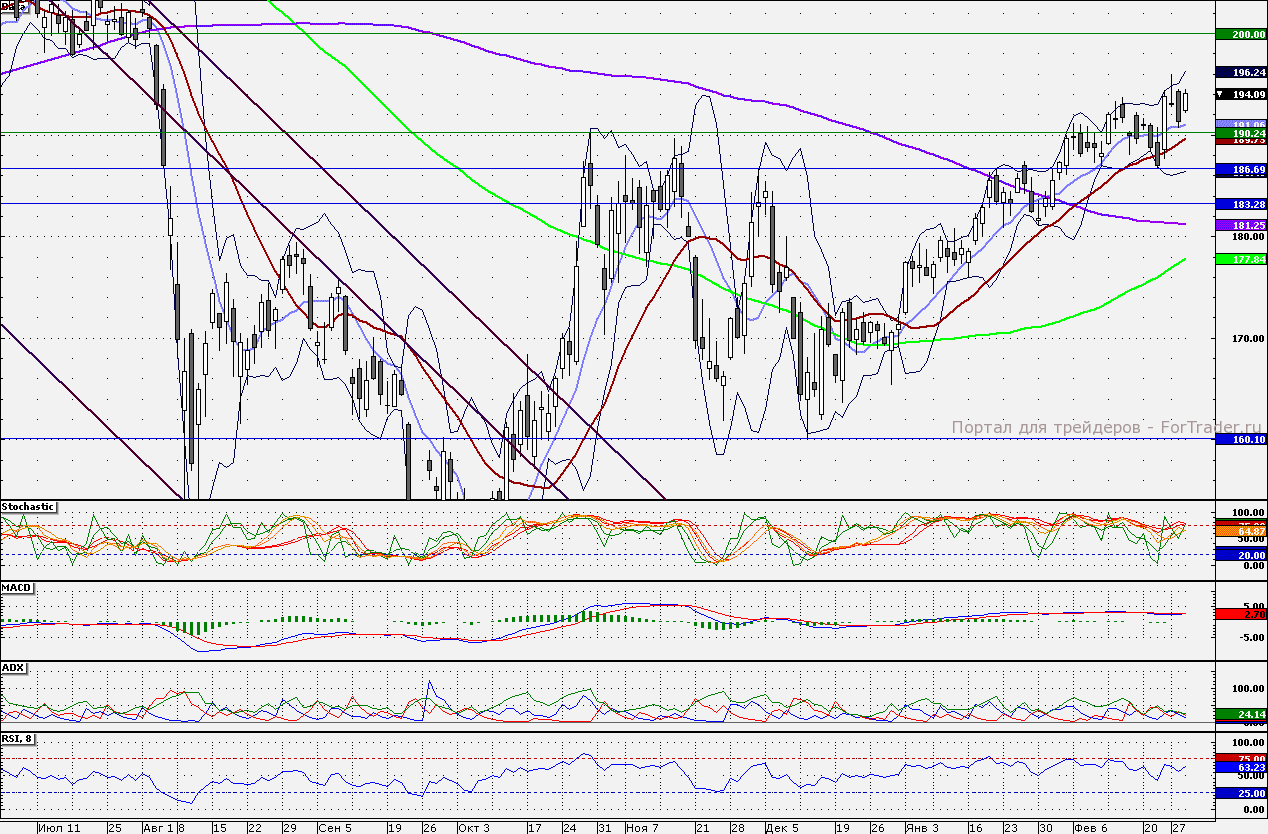
Task: Click the red 2.70 MACD value tag
Action: [1241, 613]
